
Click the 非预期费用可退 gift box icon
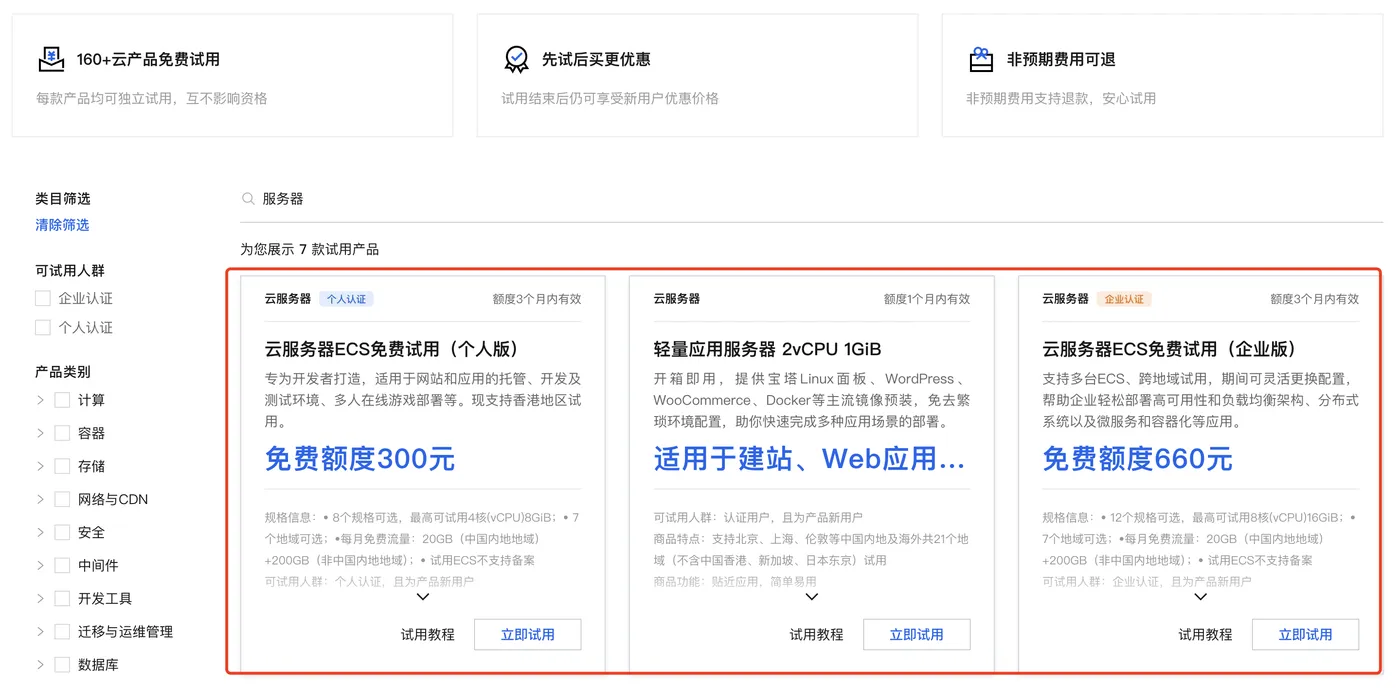pos(981,59)
